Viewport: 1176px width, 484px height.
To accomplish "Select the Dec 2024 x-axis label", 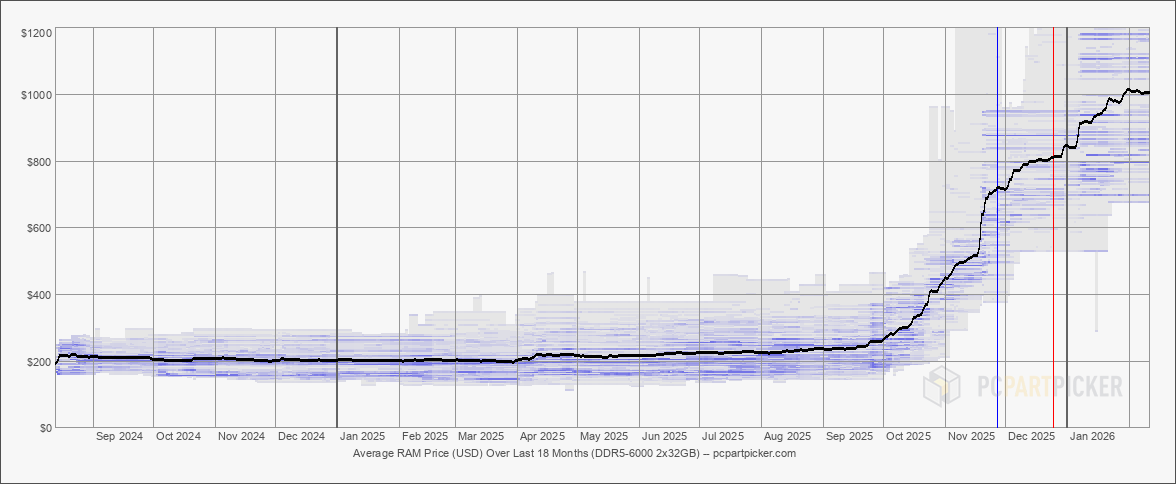I will pyautogui.click(x=301, y=437).
